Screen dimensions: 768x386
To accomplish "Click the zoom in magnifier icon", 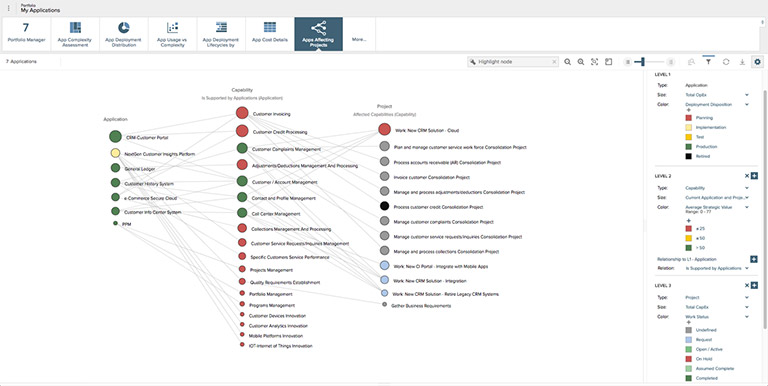I will tap(581, 62).
